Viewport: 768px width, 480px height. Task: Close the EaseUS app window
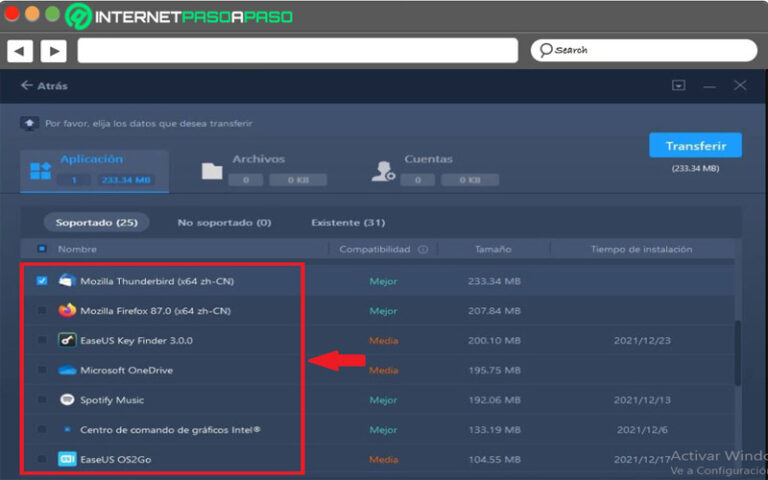(x=740, y=85)
